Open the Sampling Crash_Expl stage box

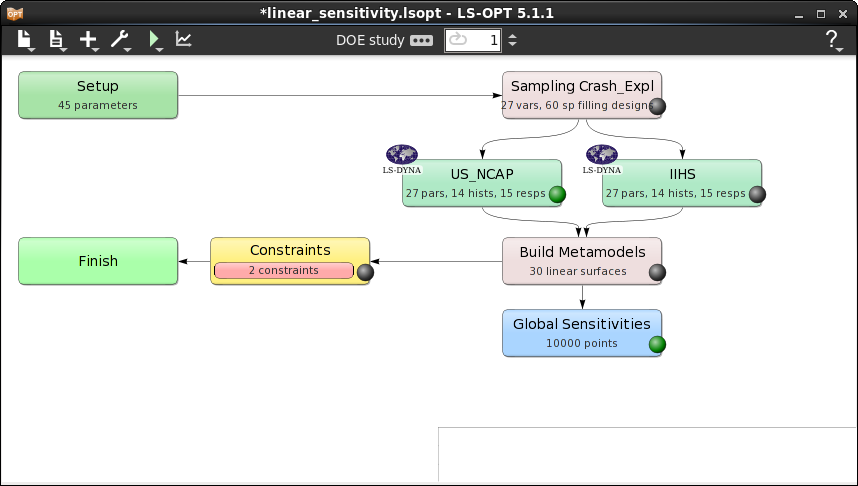[x=582, y=95]
